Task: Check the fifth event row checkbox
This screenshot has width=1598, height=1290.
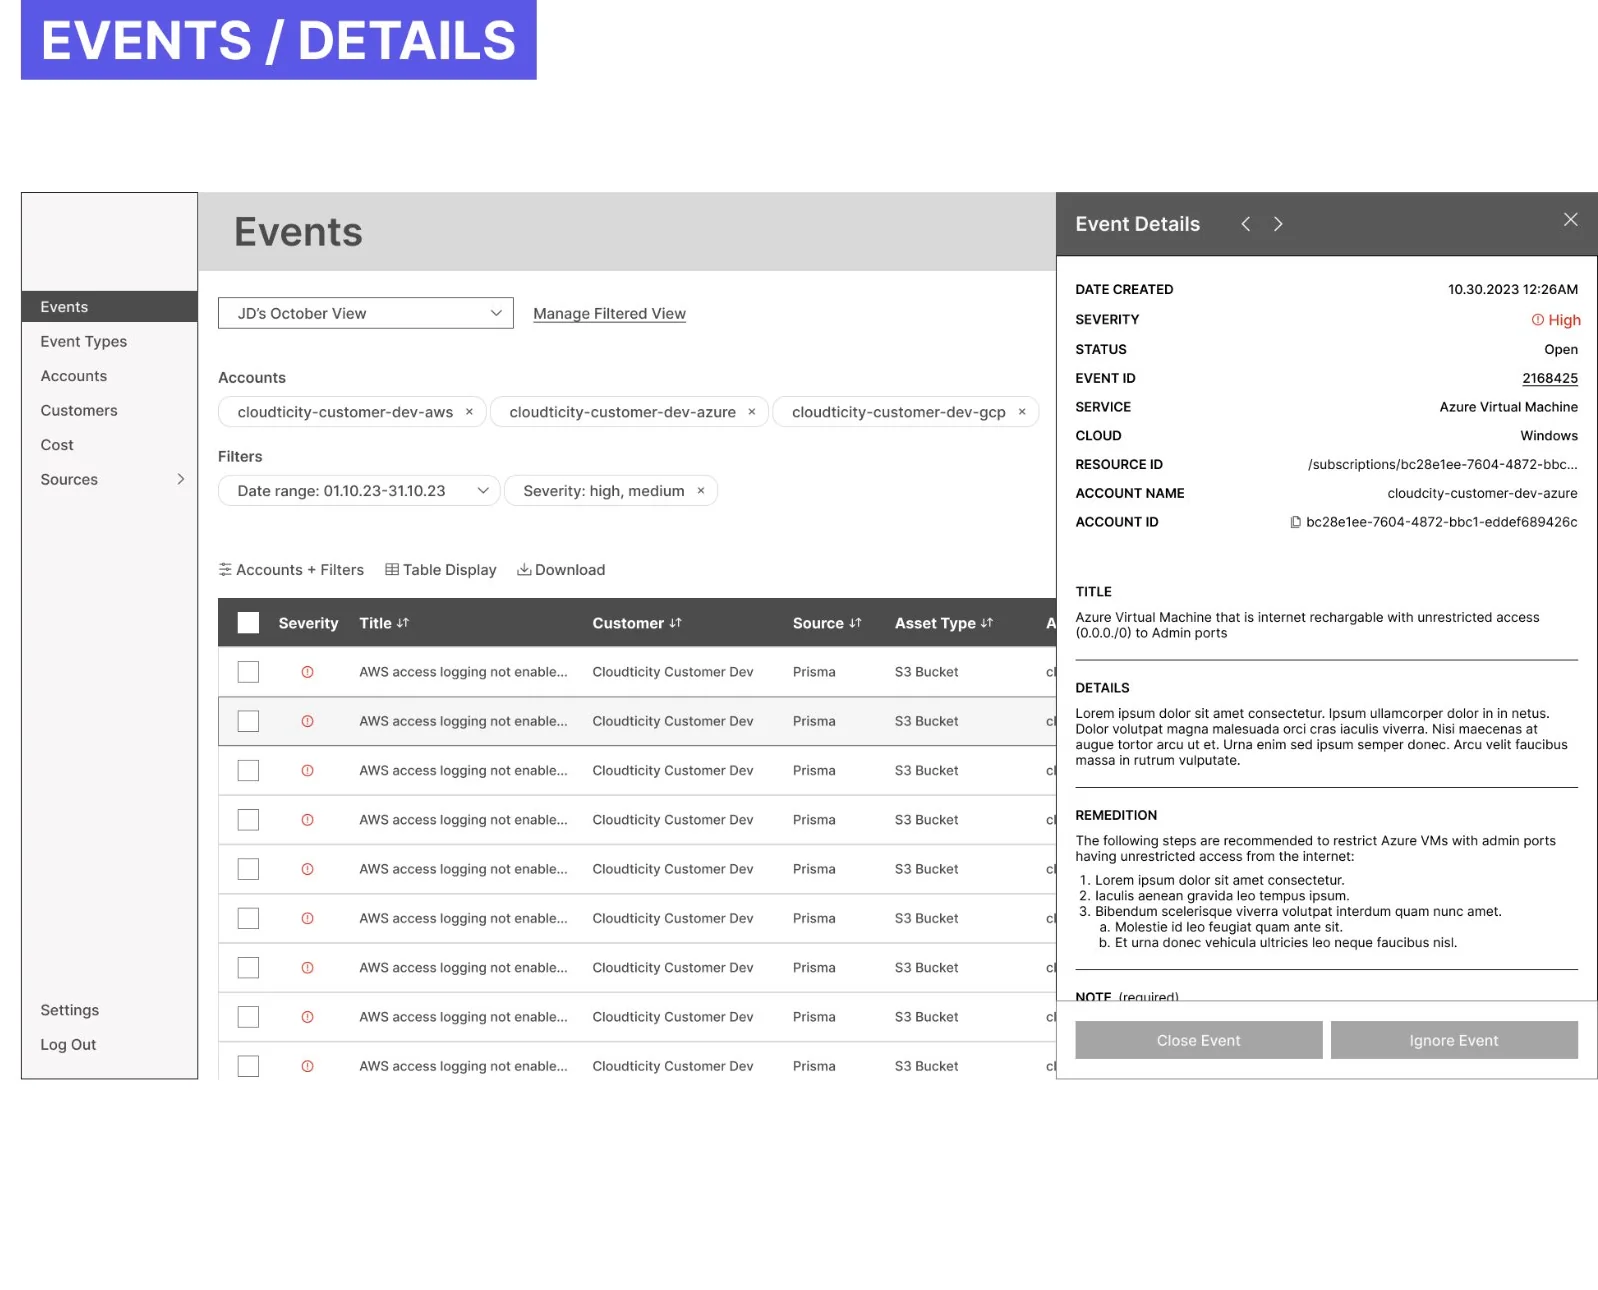Action: tap(248, 869)
